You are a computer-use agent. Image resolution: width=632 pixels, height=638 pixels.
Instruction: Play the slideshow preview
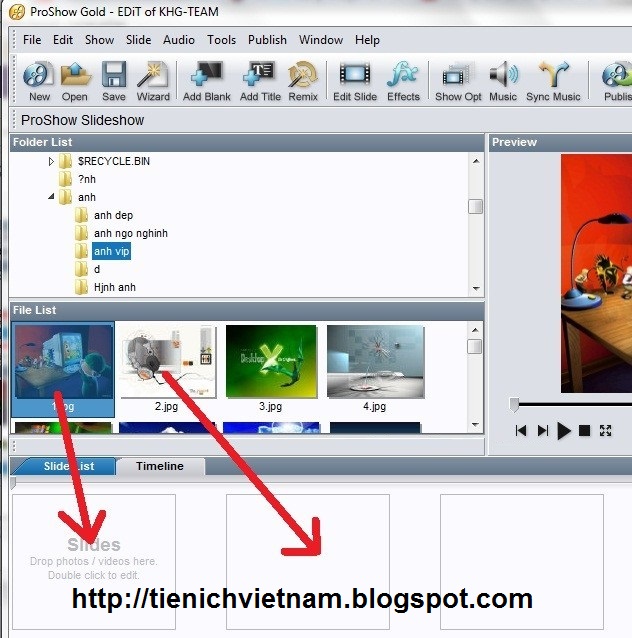point(564,430)
